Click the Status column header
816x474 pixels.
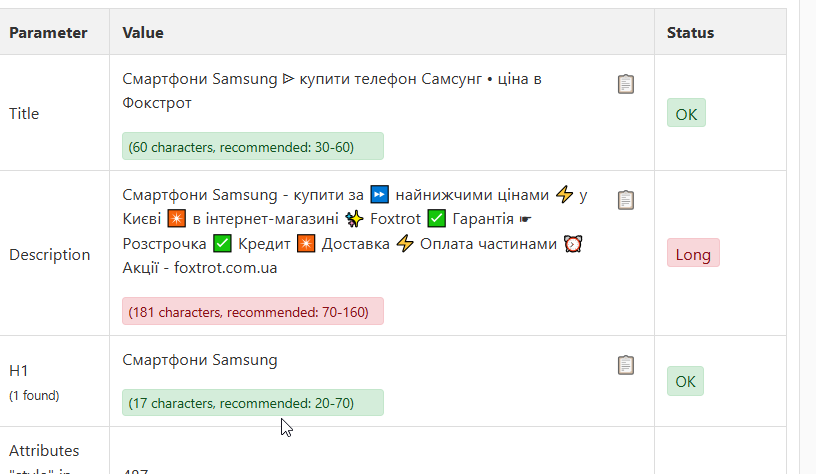point(691,33)
